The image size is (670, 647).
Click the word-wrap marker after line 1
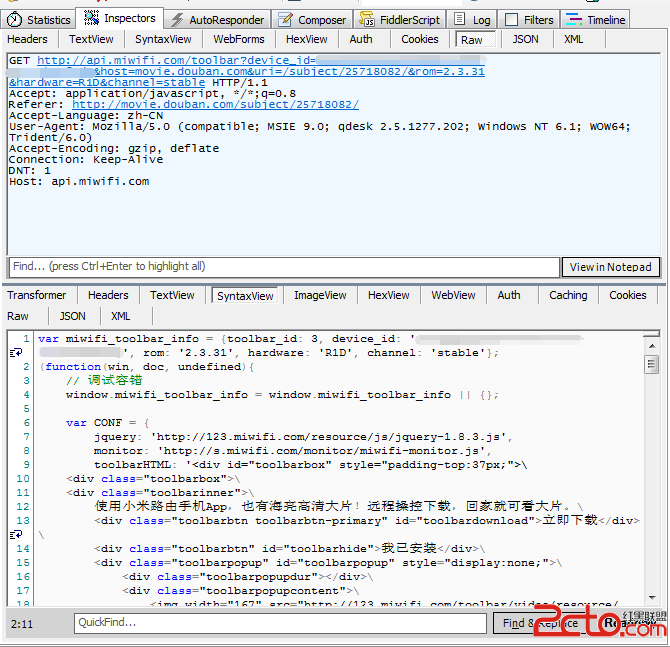click(16, 353)
